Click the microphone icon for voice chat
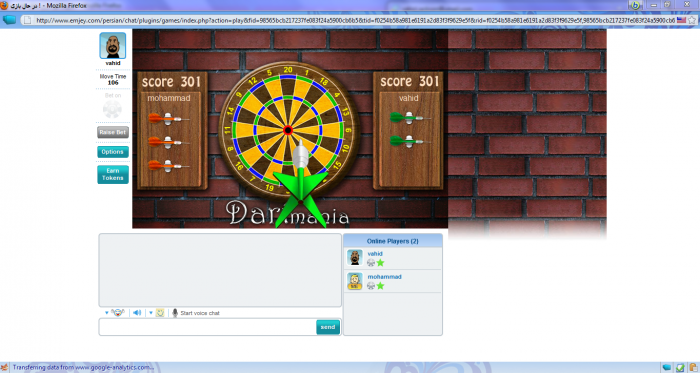Screen dimensions: 700x373 175,313
